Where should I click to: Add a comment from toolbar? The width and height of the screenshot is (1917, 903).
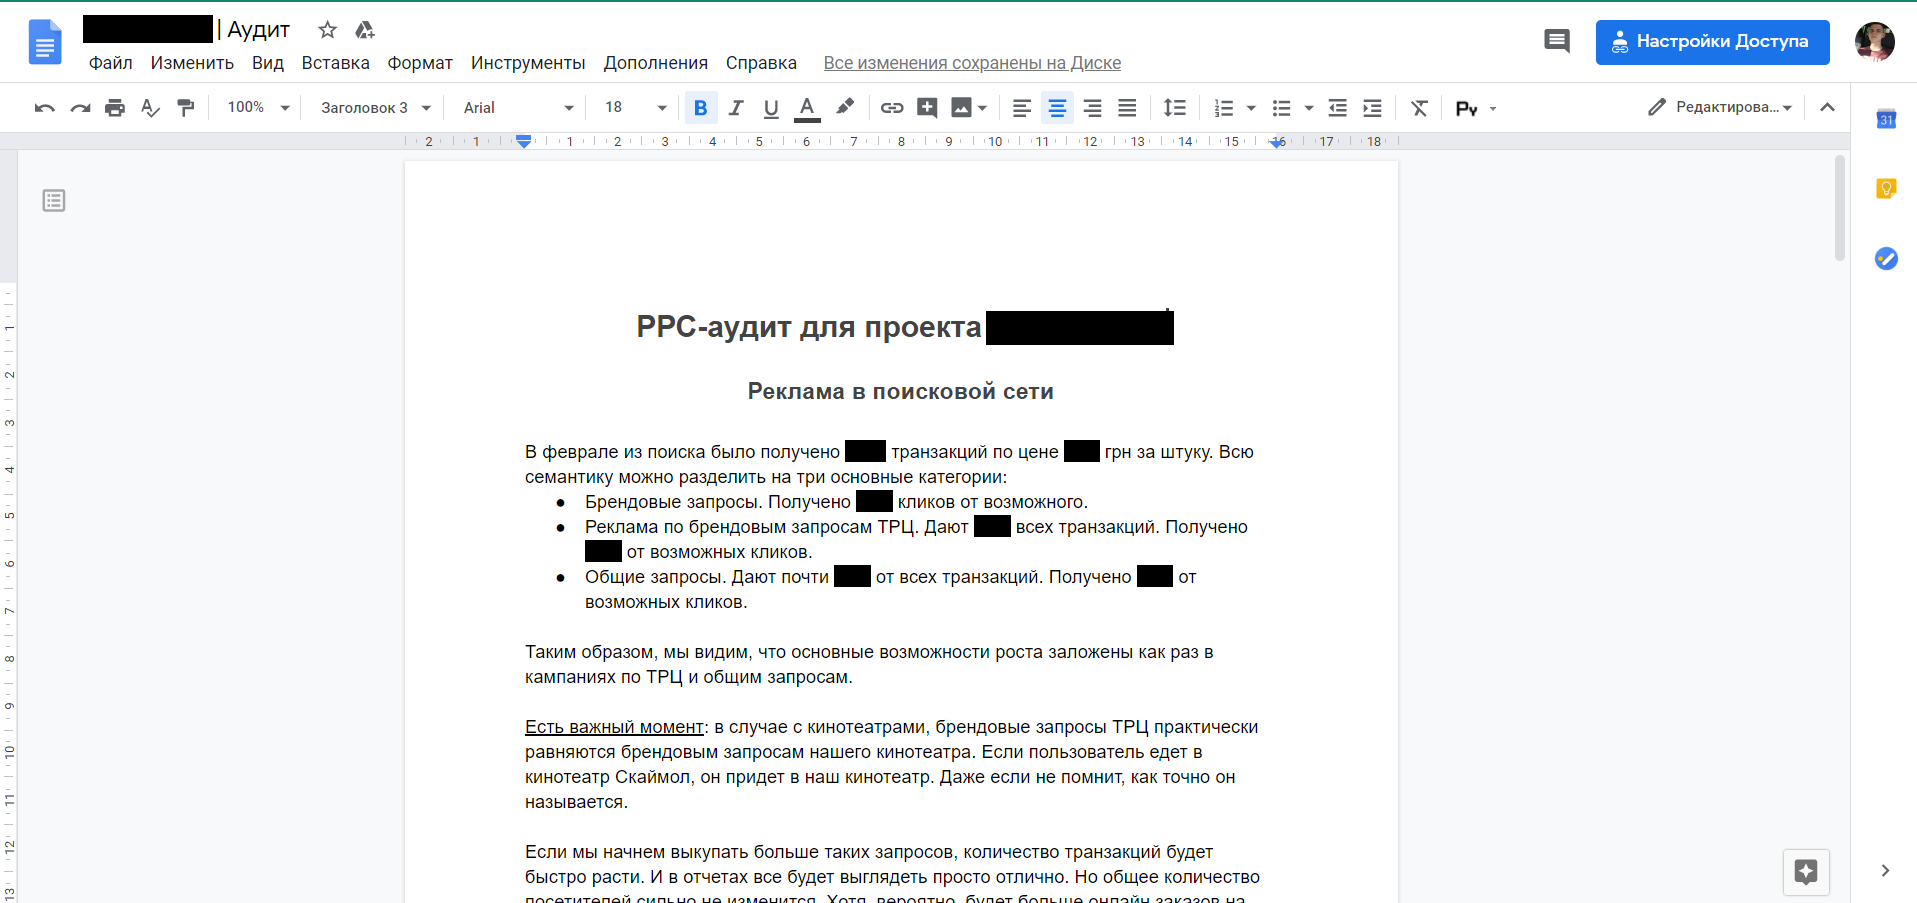click(x=927, y=108)
